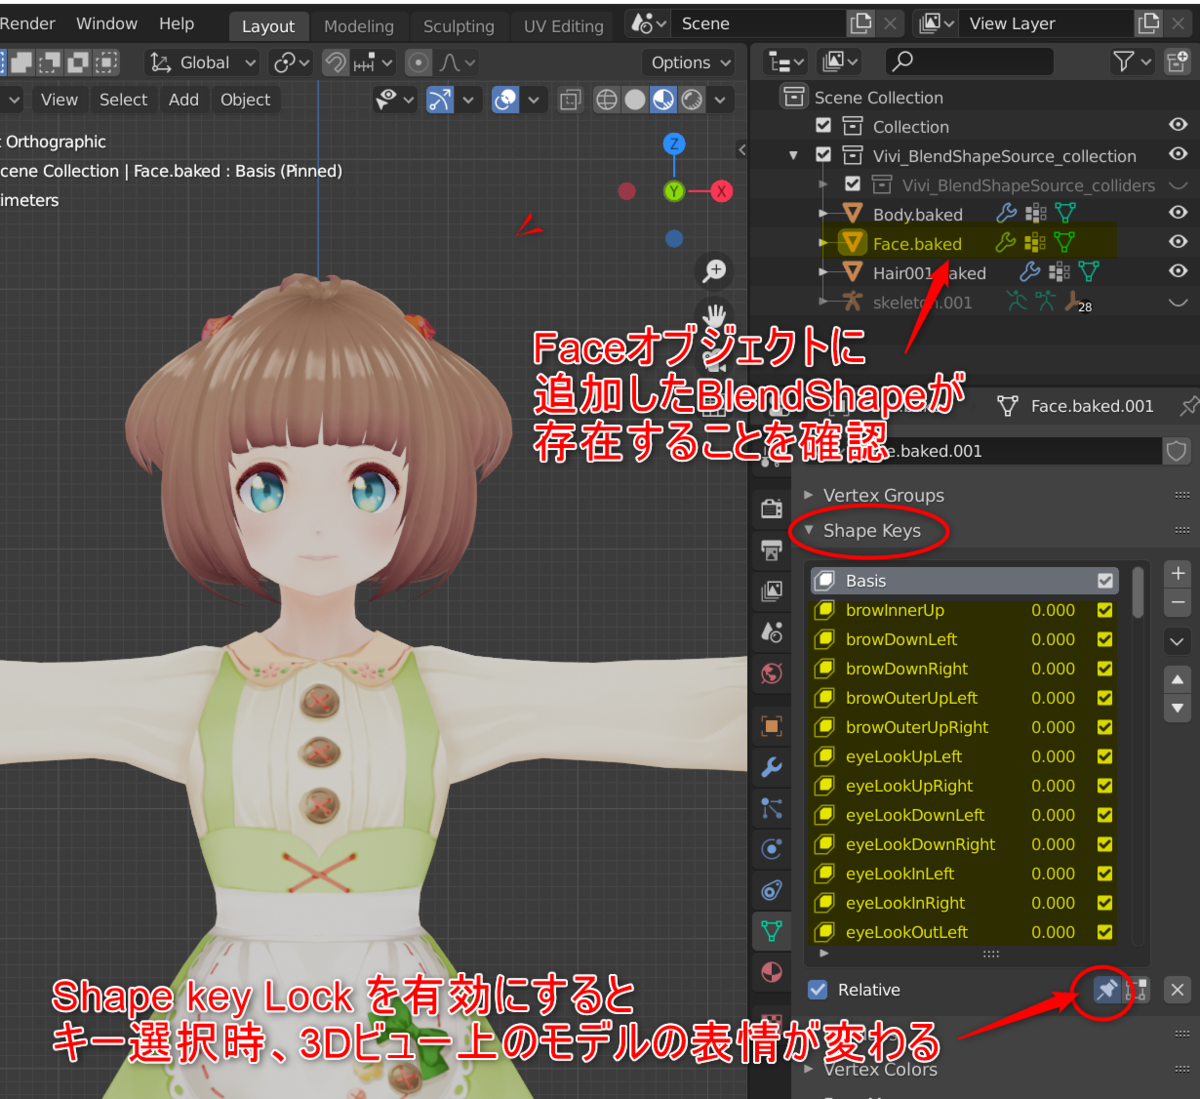Click browOuterUpRight value slider
Viewport: 1200px width, 1099px height.
click(x=1053, y=727)
